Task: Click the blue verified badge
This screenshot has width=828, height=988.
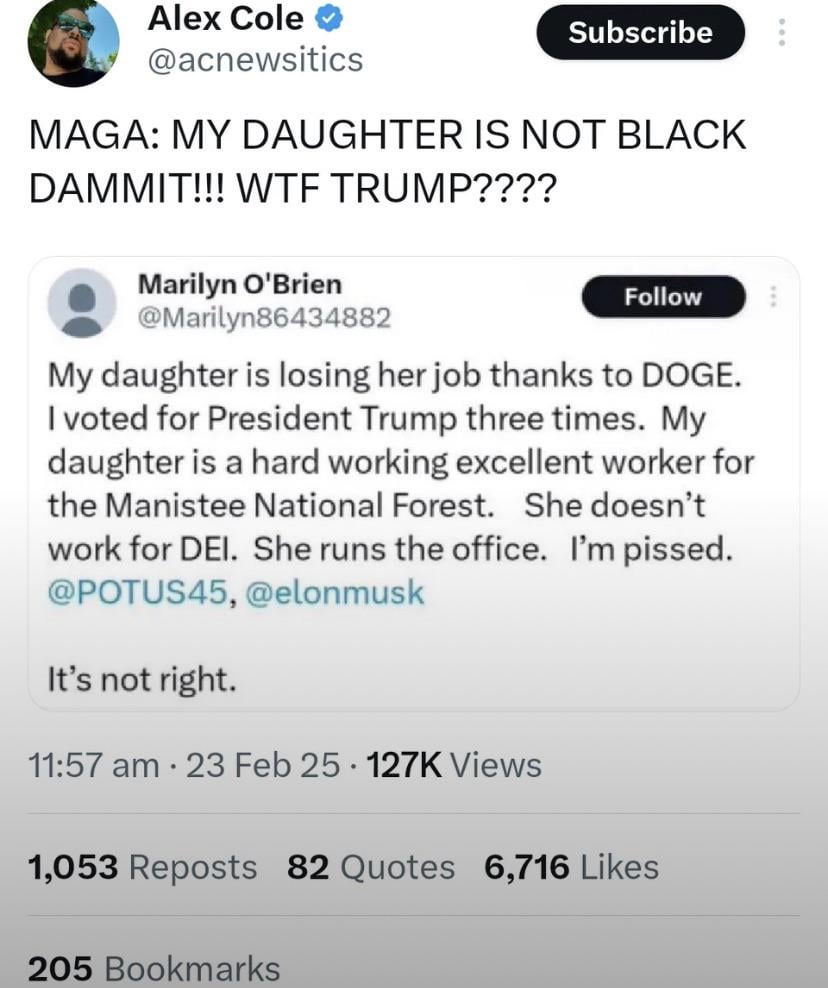Action: 333,18
